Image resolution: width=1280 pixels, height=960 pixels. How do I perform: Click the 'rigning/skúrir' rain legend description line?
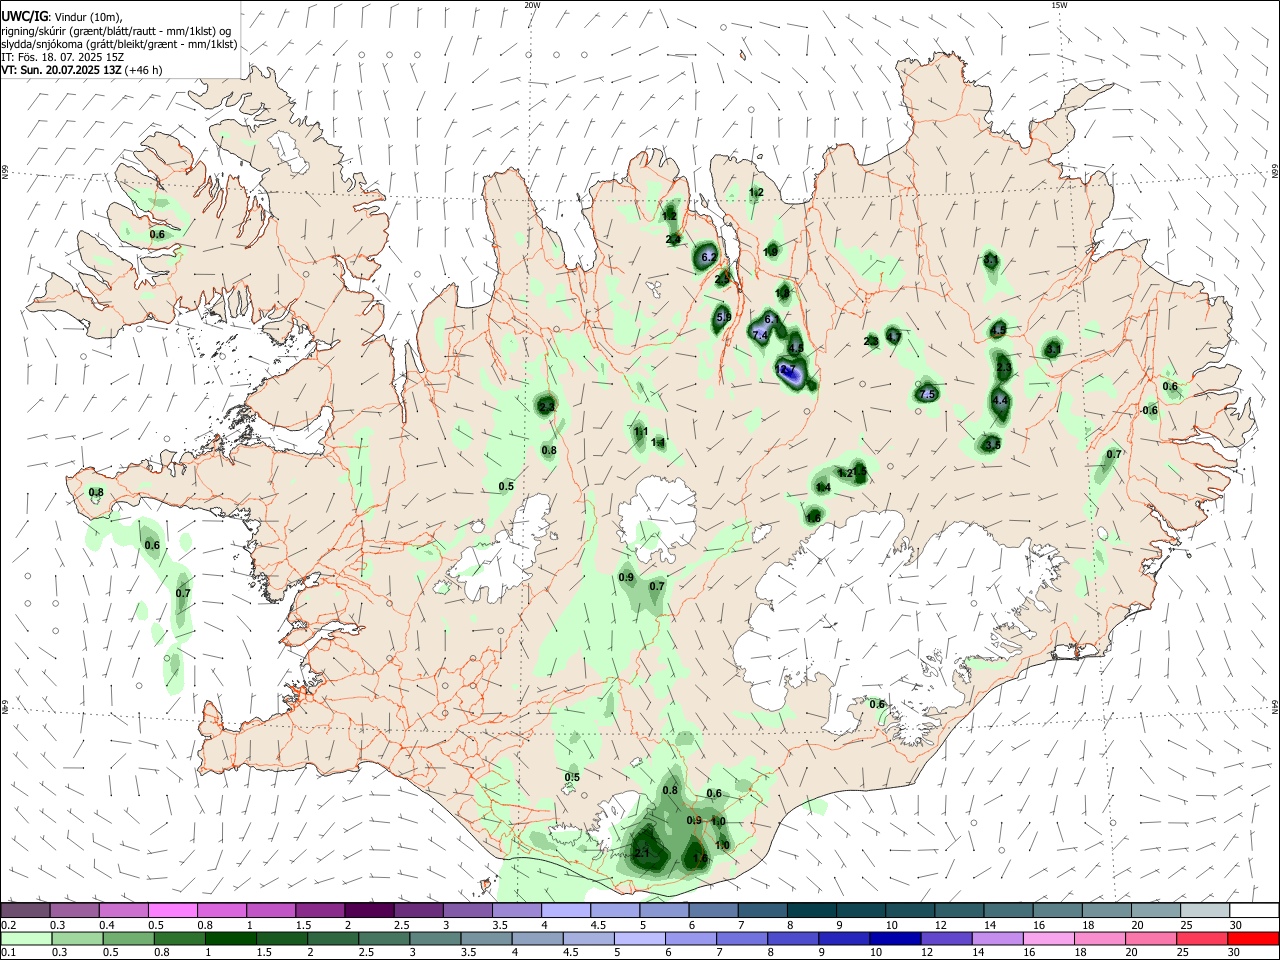tap(116, 31)
